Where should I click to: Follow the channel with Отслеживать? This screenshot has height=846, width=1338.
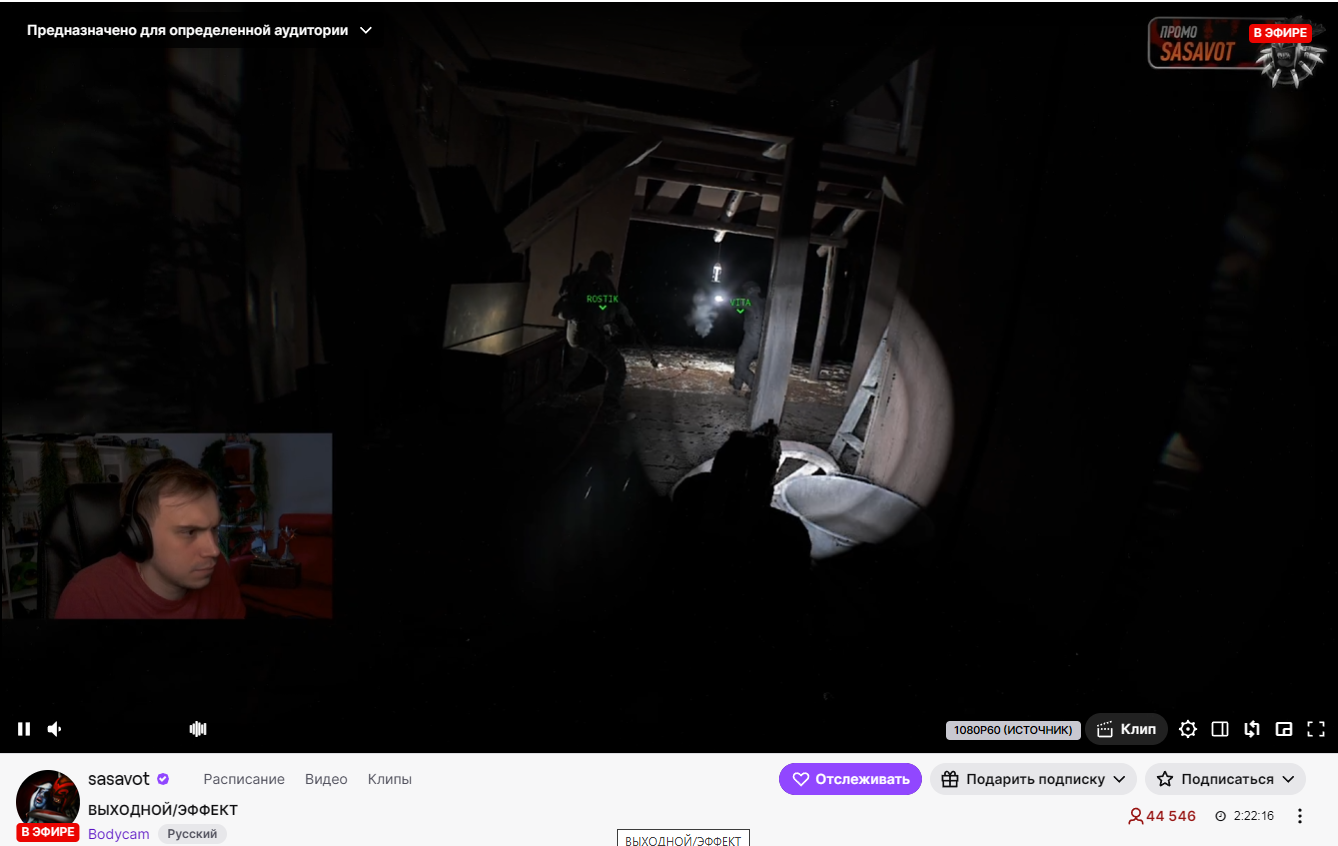pos(850,779)
